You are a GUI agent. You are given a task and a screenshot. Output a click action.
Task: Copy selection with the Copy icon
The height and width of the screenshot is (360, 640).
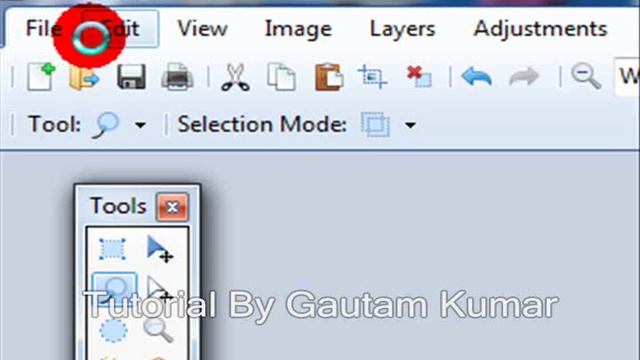tap(281, 77)
